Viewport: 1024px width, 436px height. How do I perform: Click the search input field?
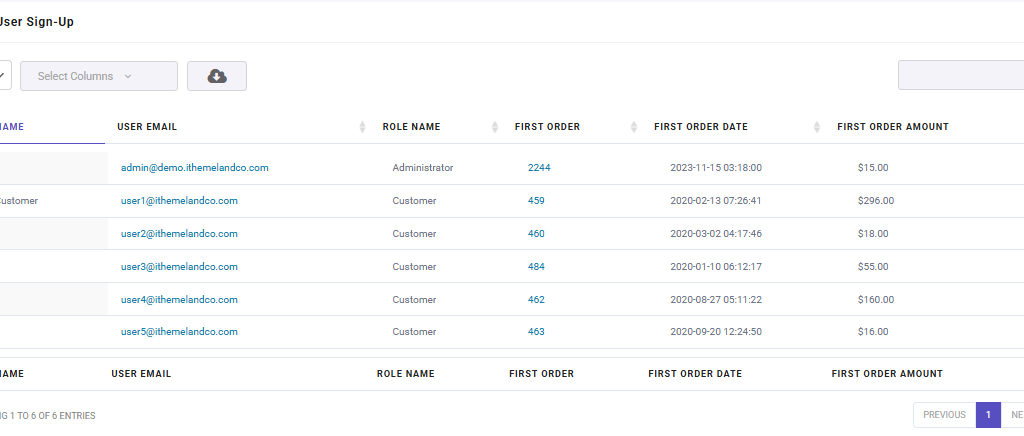pos(961,75)
